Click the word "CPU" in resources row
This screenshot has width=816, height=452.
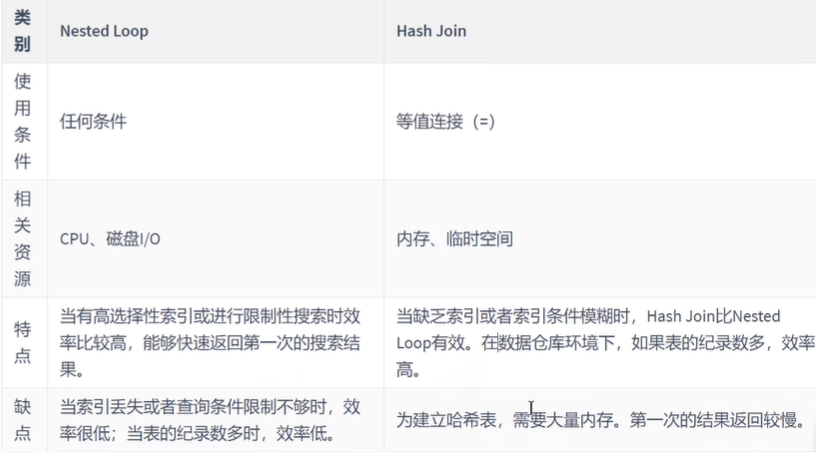tap(74, 239)
